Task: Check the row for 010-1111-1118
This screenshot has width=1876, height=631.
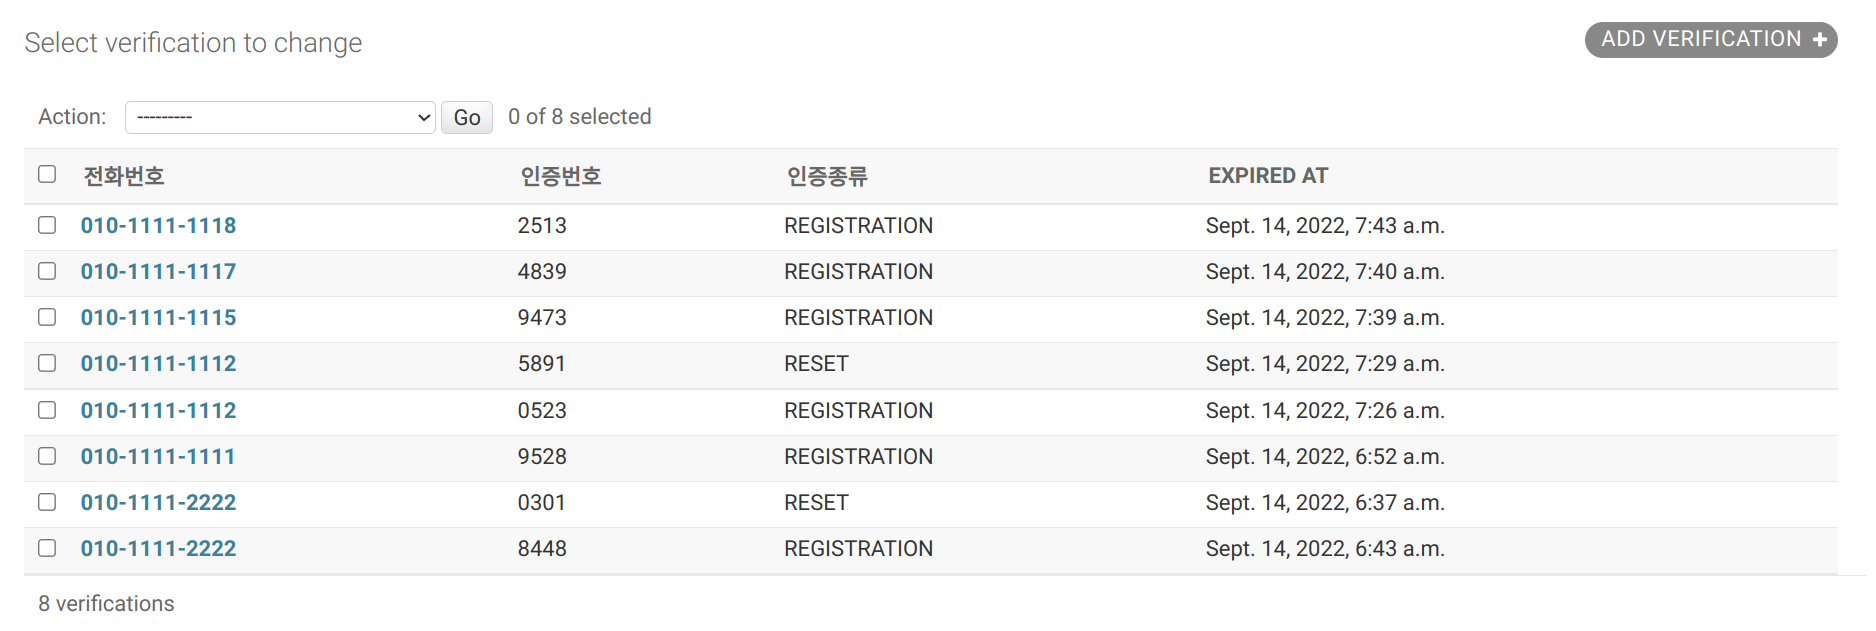Action: 47,225
